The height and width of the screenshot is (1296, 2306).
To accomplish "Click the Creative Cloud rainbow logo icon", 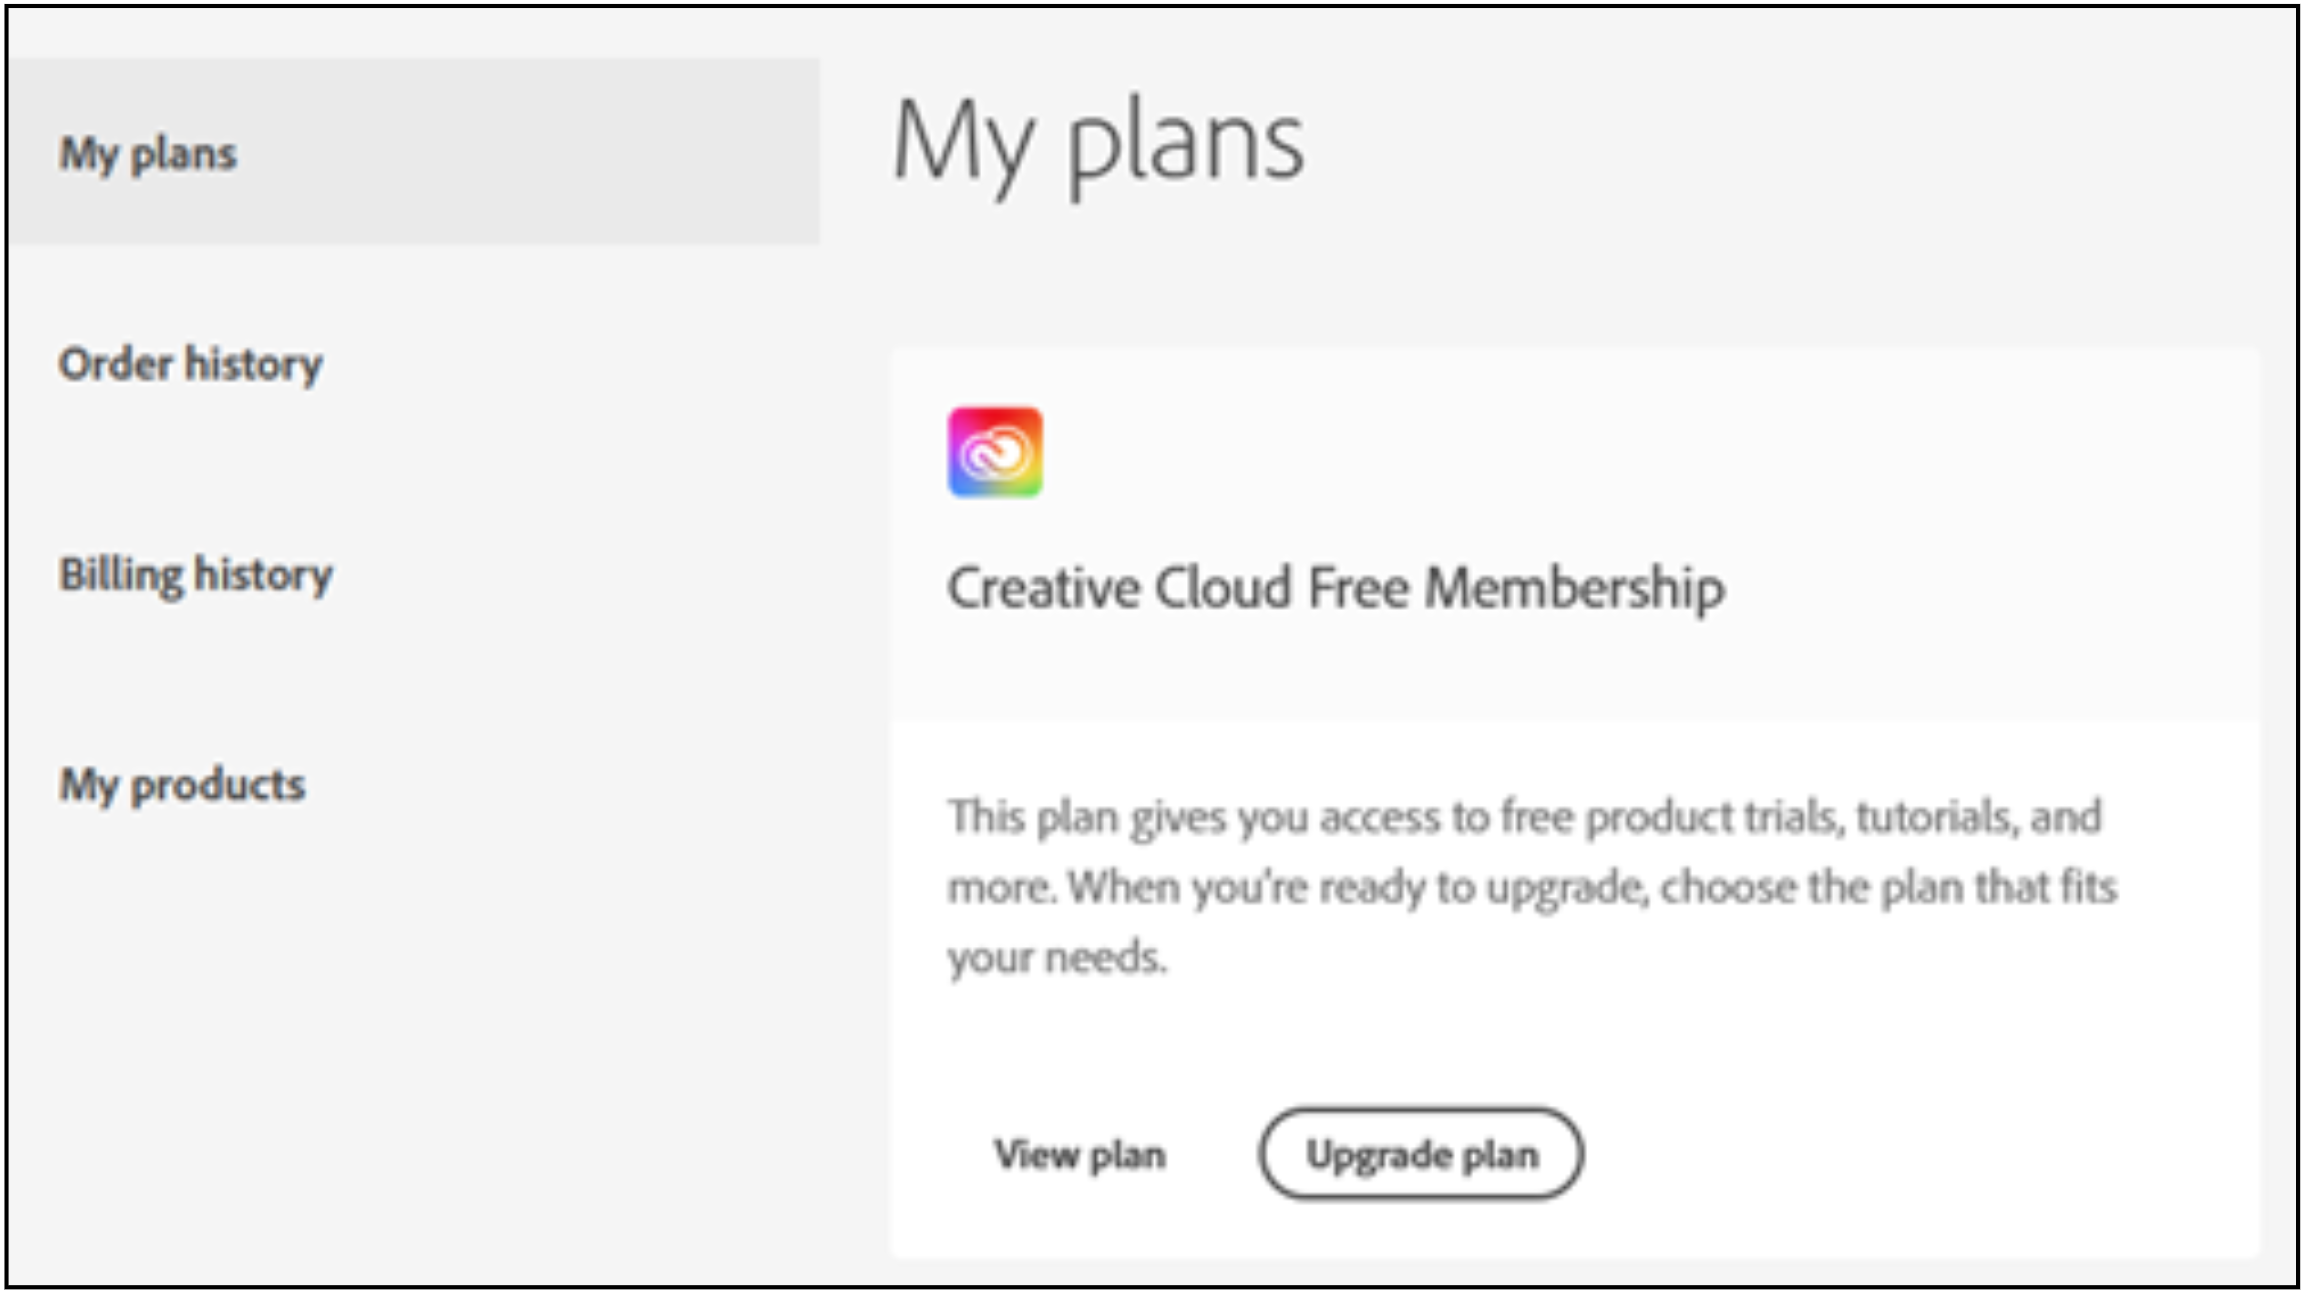I will point(994,452).
